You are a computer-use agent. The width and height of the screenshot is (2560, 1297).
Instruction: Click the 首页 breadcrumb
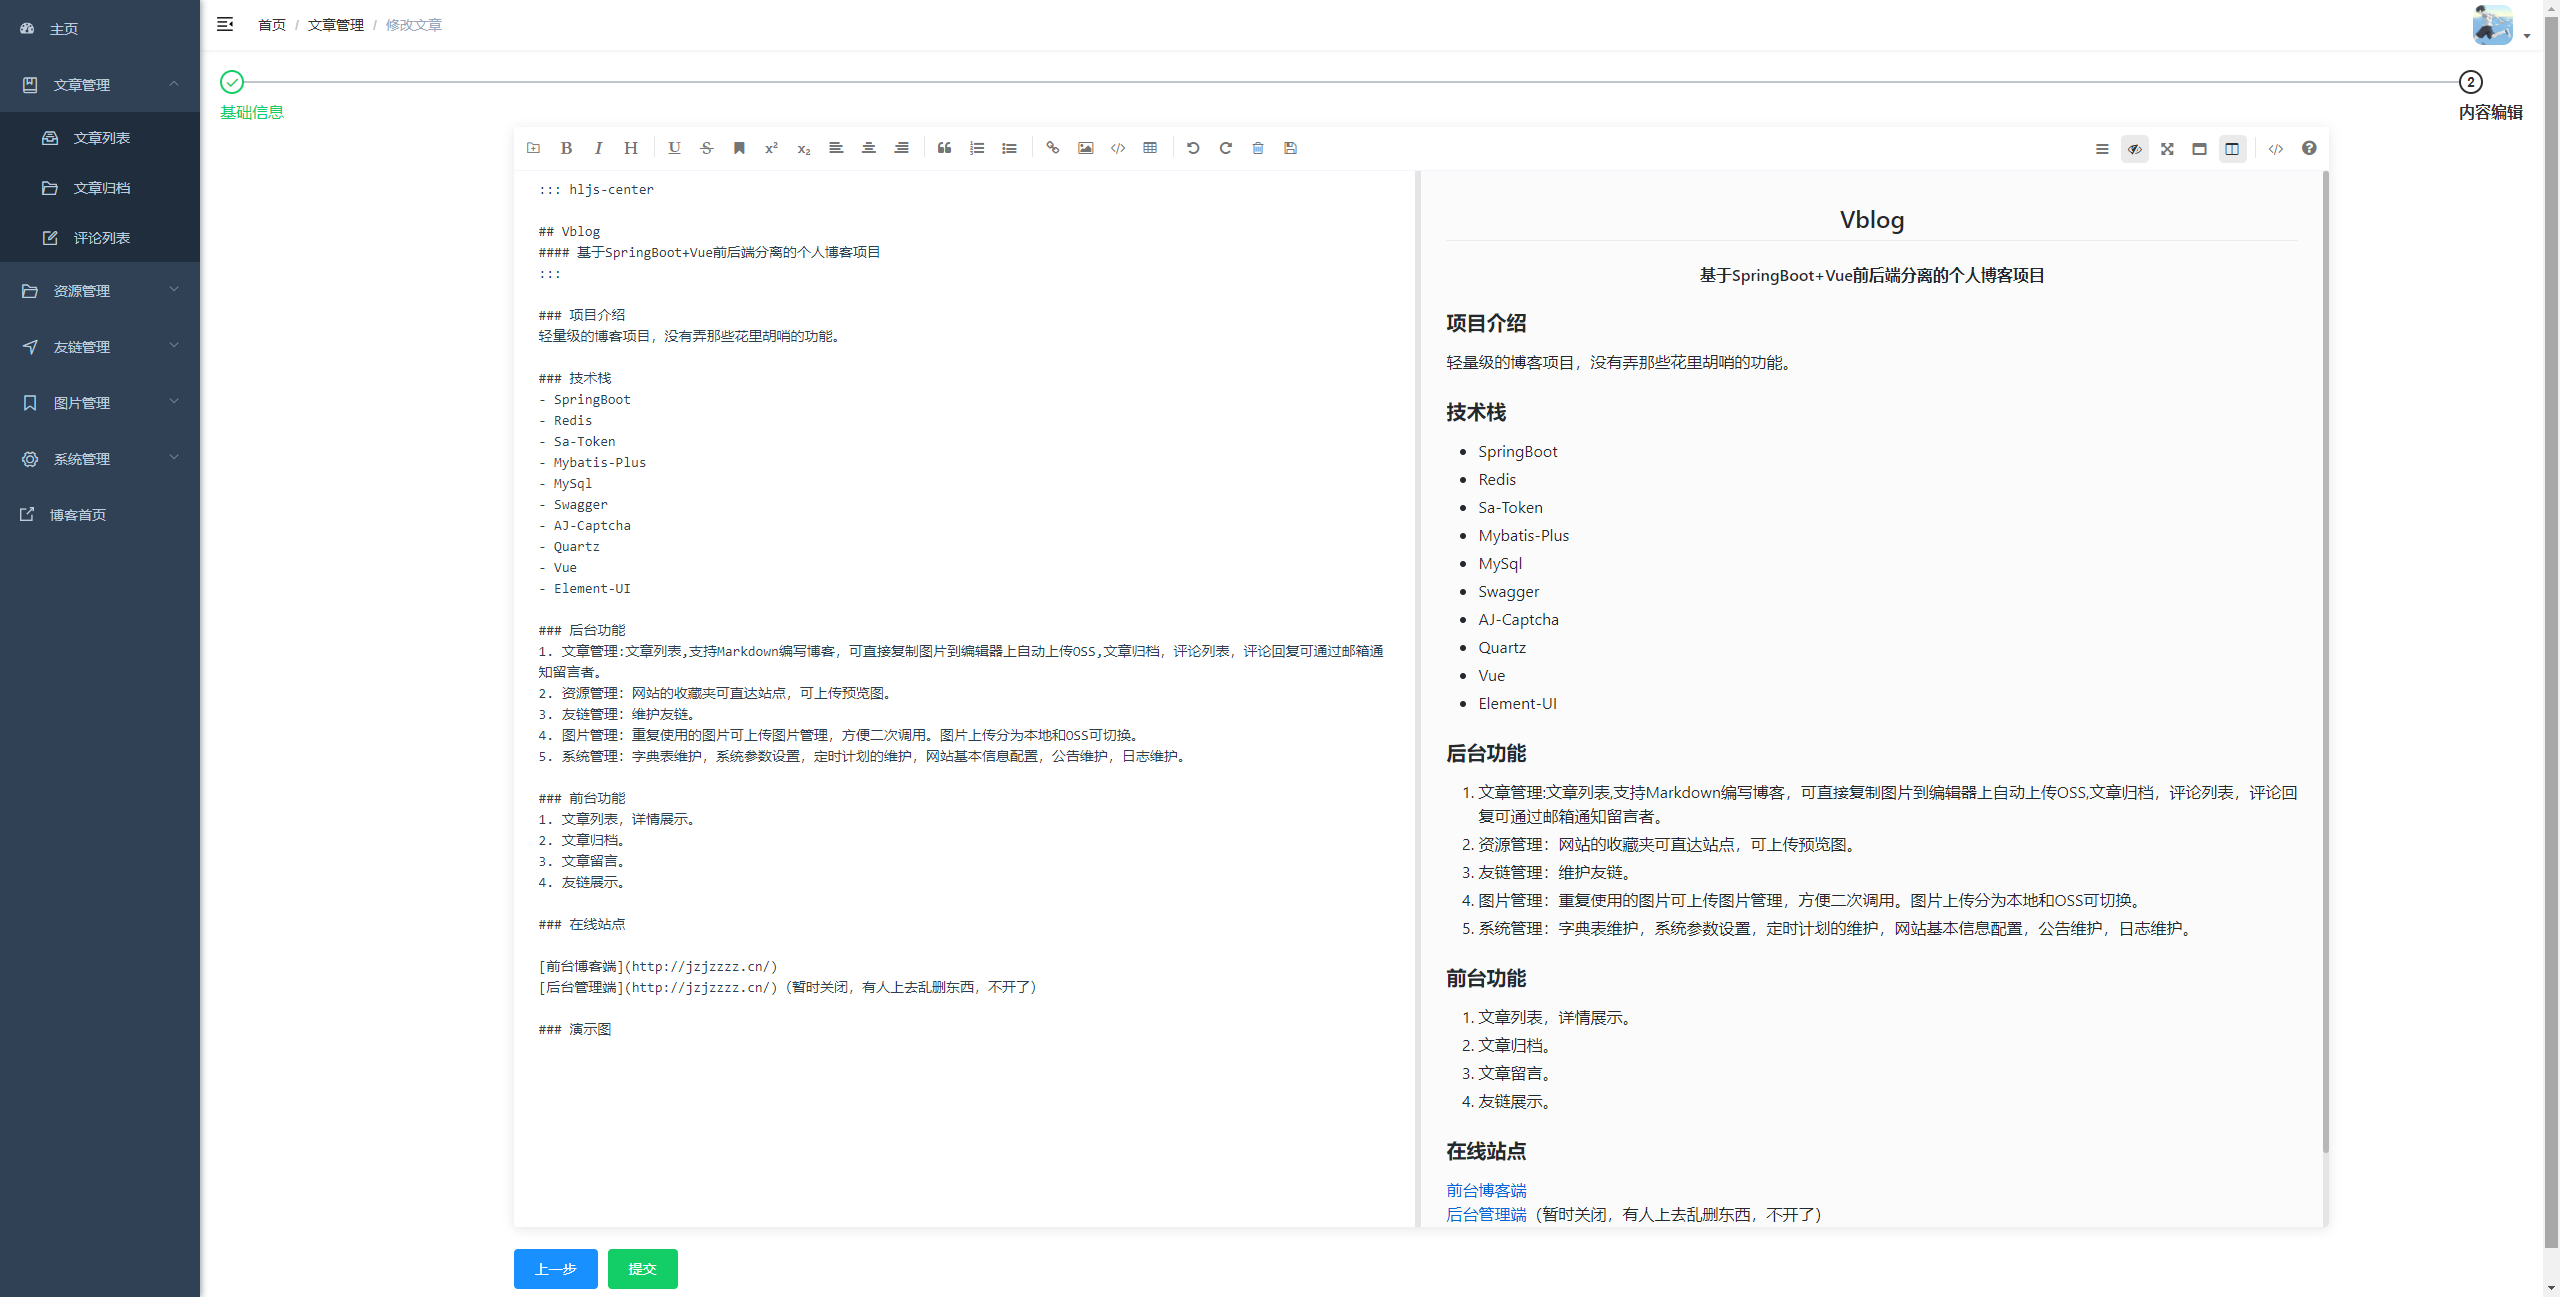point(271,25)
